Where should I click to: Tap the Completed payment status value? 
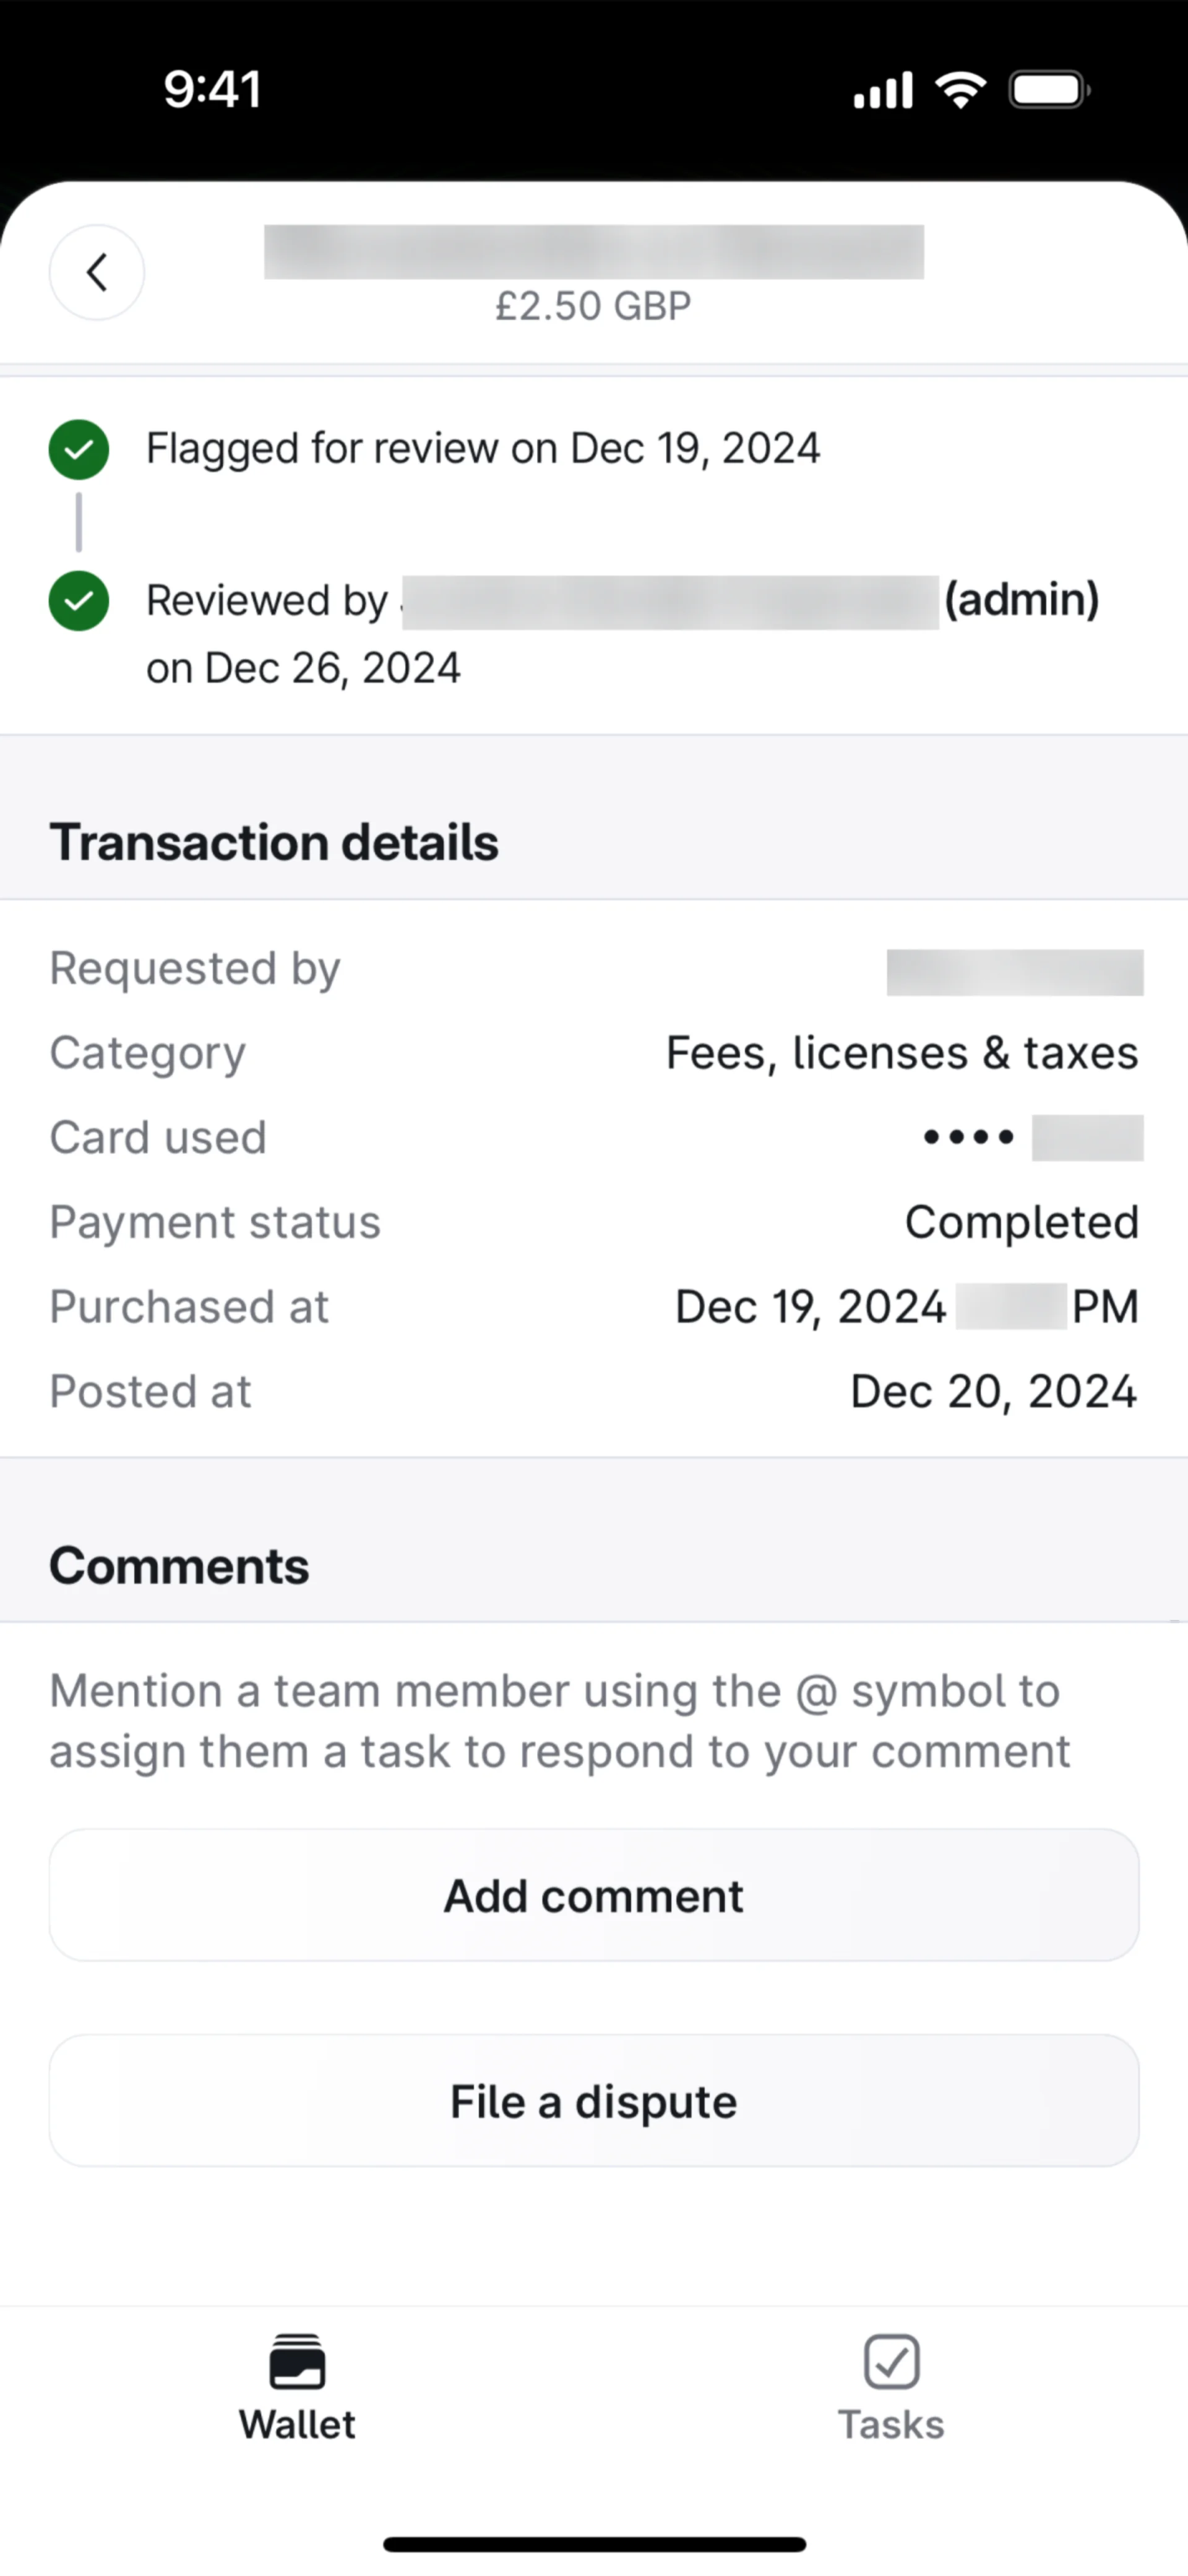[x=1021, y=1222]
